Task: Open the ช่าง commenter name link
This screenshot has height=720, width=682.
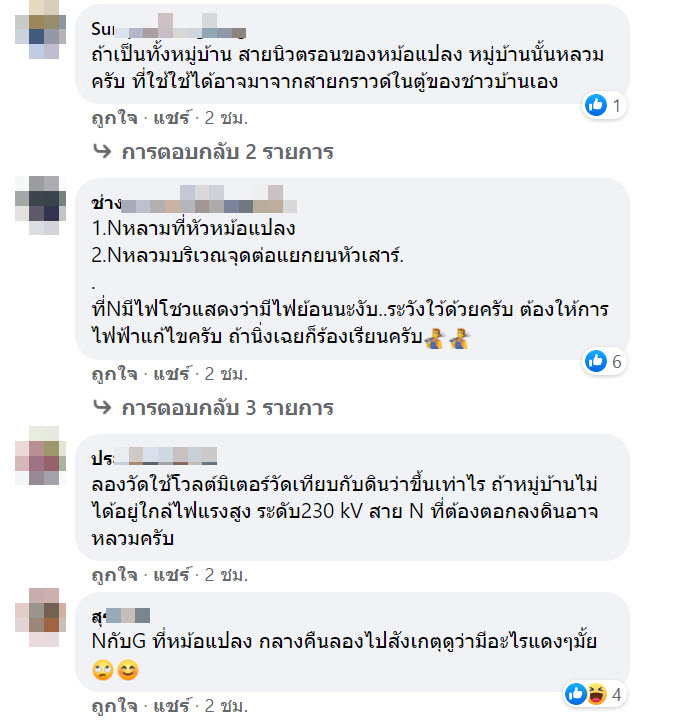Action: [x=194, y=202]
